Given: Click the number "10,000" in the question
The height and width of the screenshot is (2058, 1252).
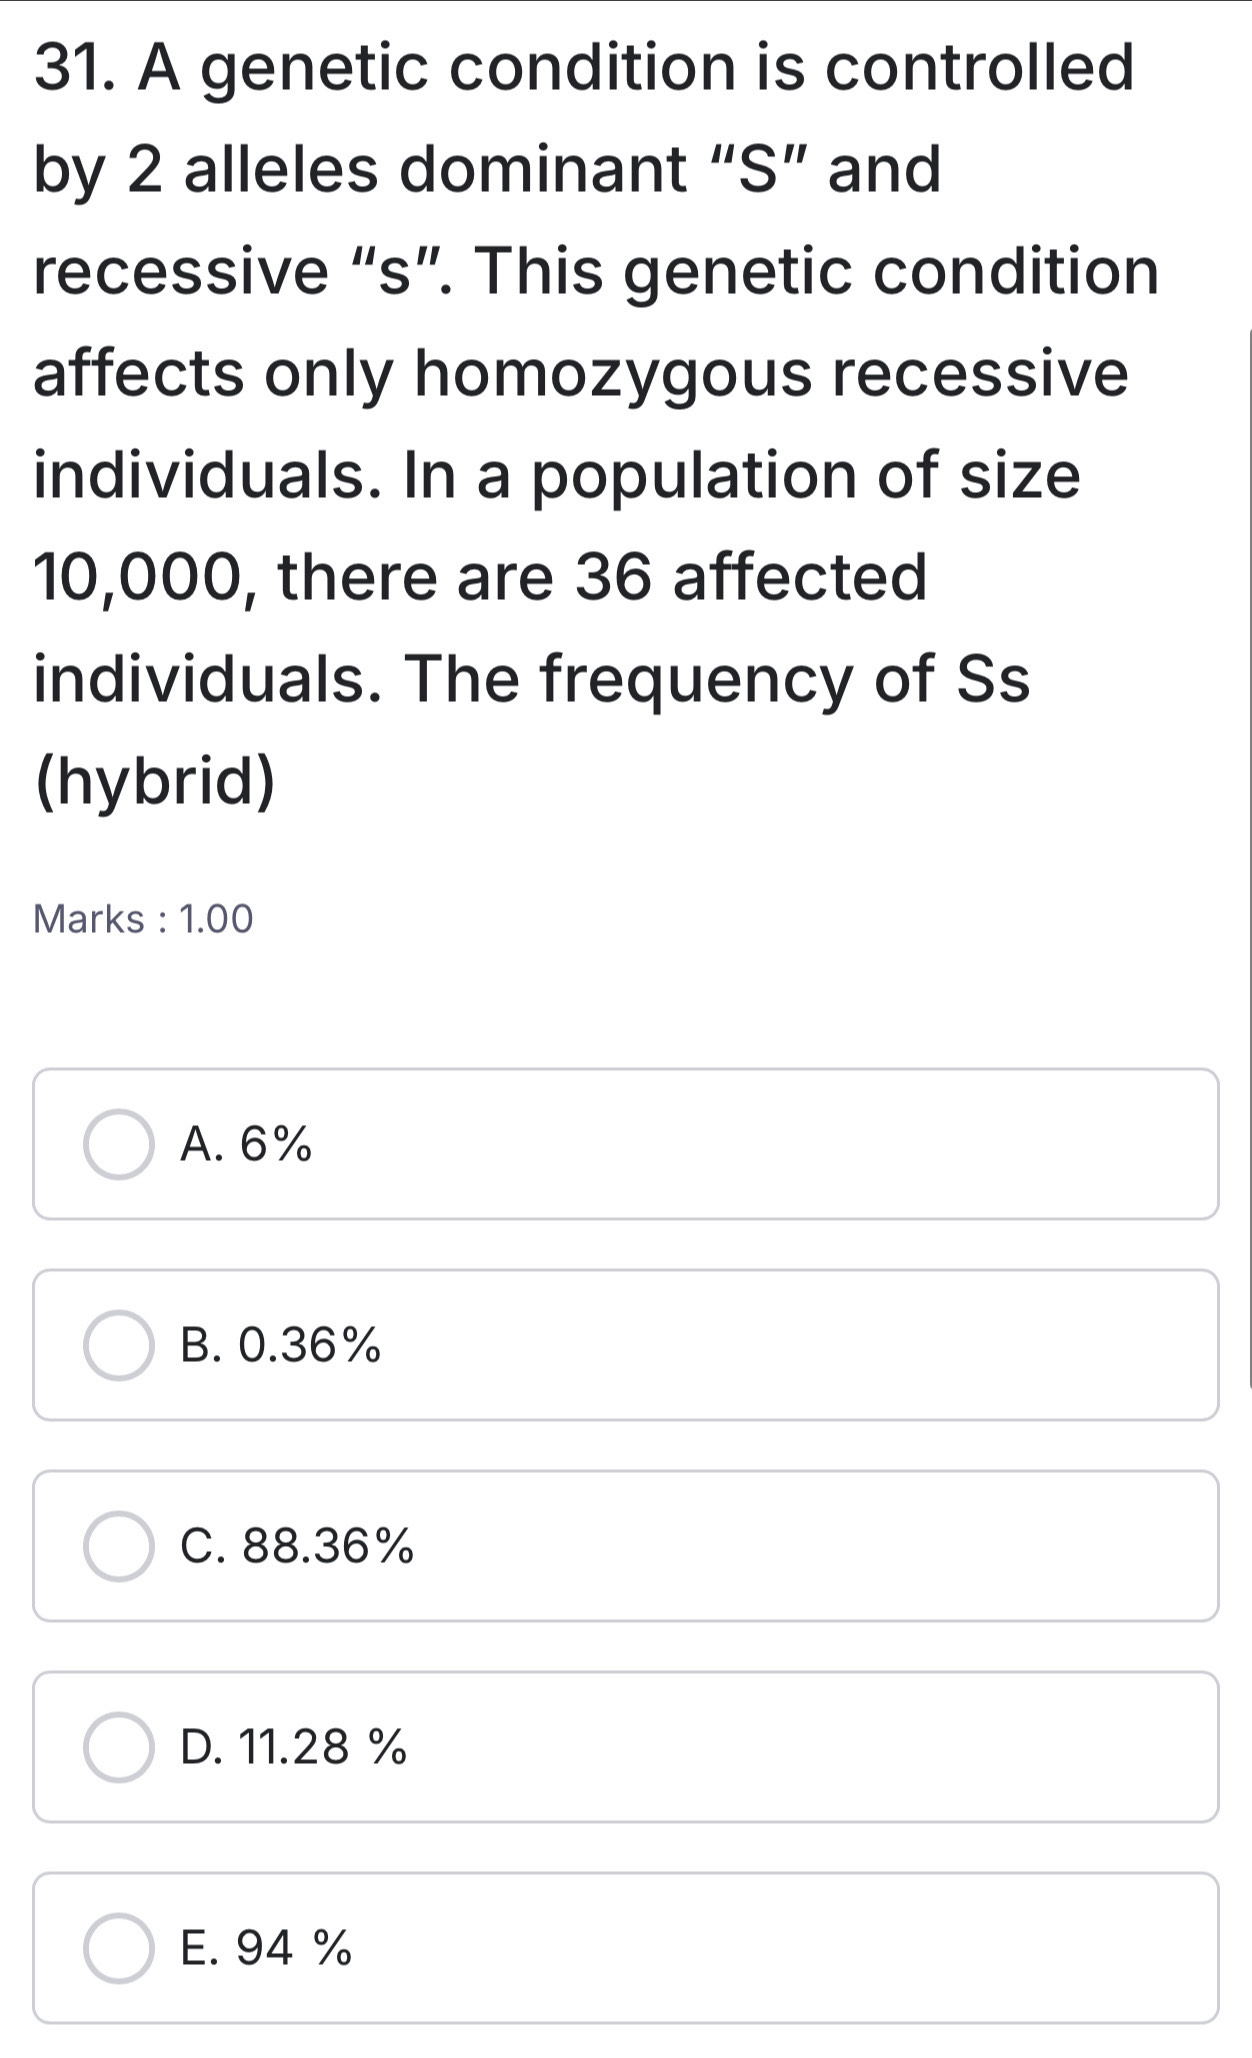Looking at the screenshot, I should [x=145, y=577].
